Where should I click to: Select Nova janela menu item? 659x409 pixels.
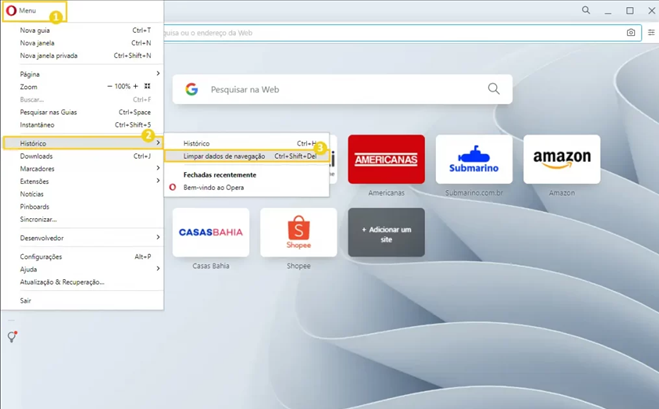pyautogui.click(x=82, y=43)
